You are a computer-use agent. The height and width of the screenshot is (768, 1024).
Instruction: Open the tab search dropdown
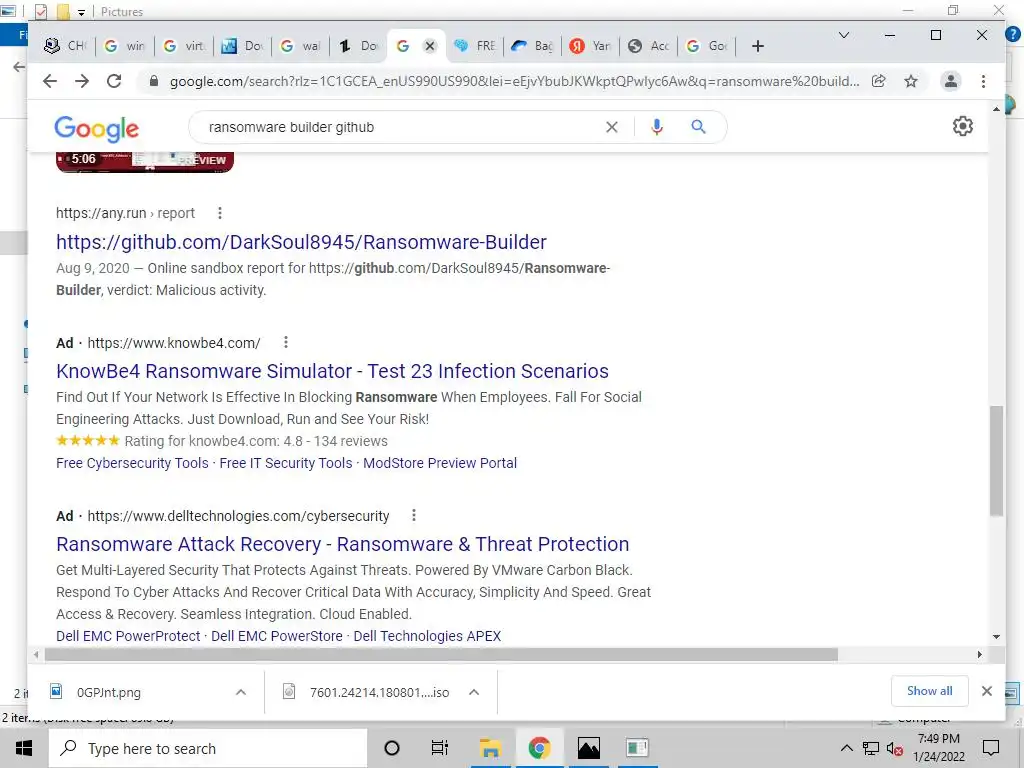click(844, 35)
